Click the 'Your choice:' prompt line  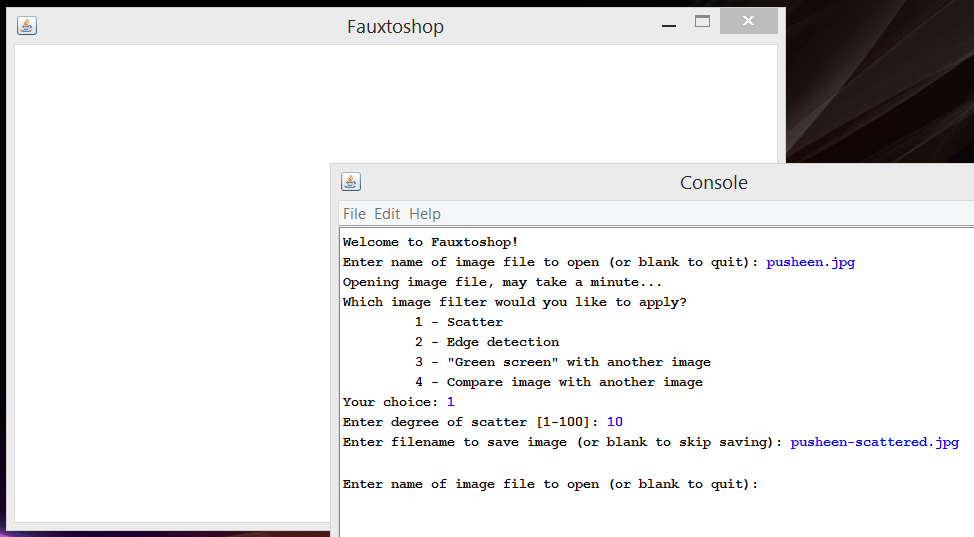[x=398, y=402]
